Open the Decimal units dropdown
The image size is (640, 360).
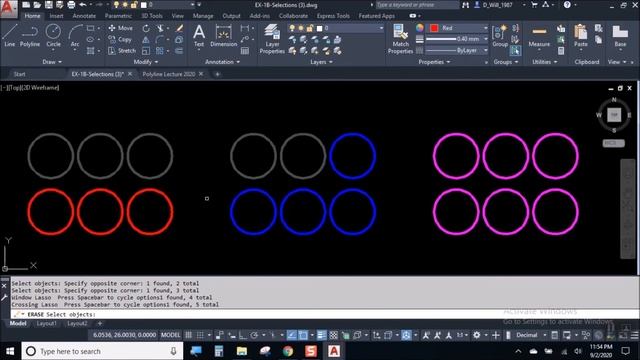(530, 335)
